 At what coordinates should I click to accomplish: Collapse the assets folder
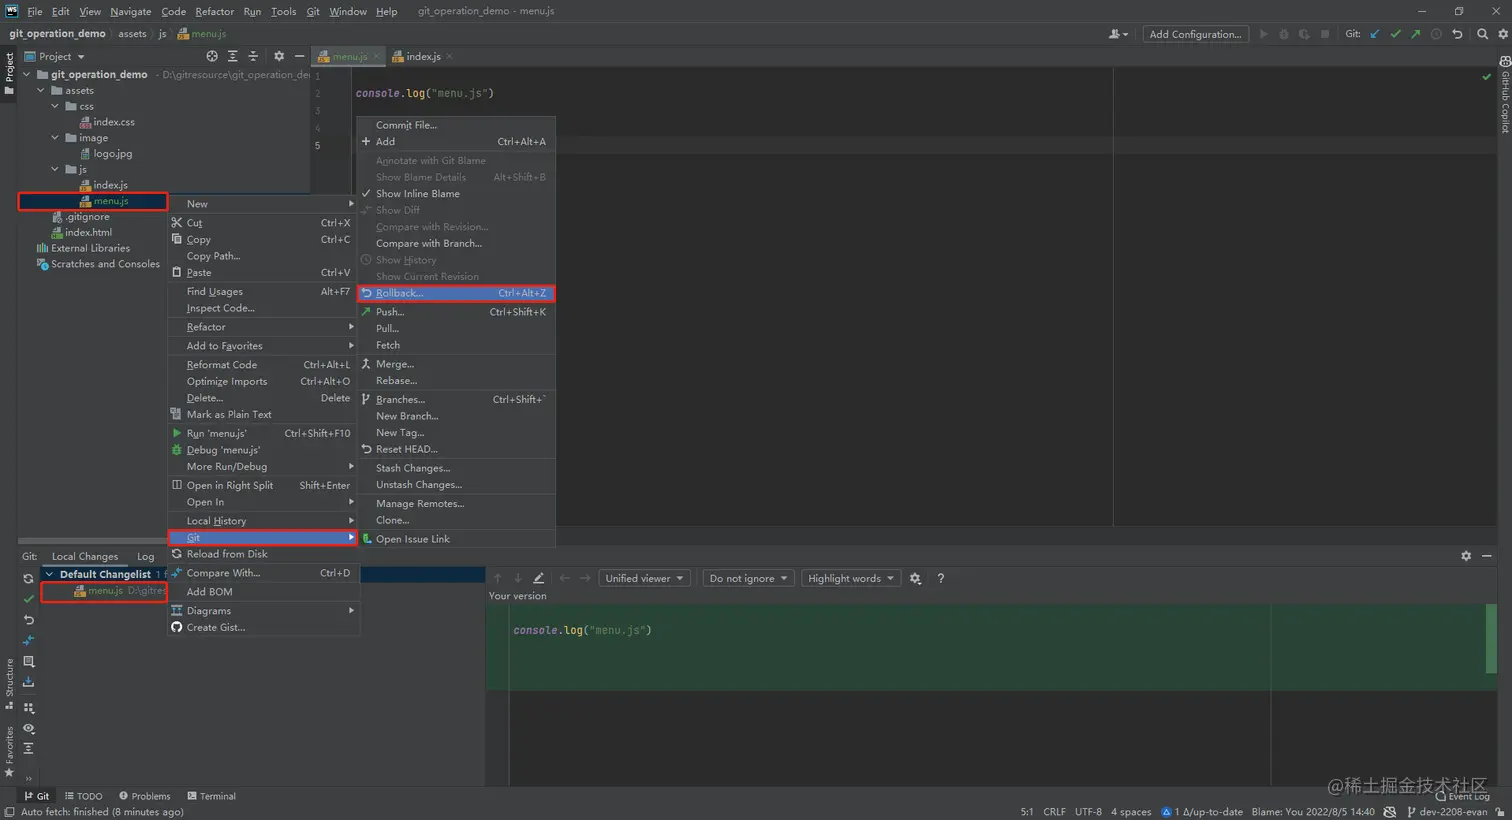[40, 90]
